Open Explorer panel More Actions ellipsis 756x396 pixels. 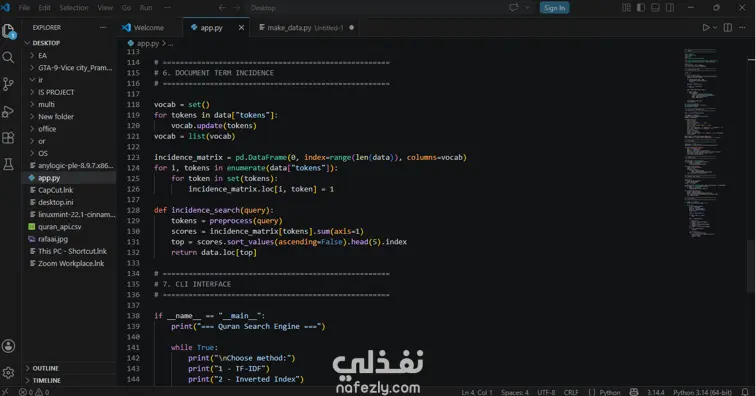[x=103, y=27]
